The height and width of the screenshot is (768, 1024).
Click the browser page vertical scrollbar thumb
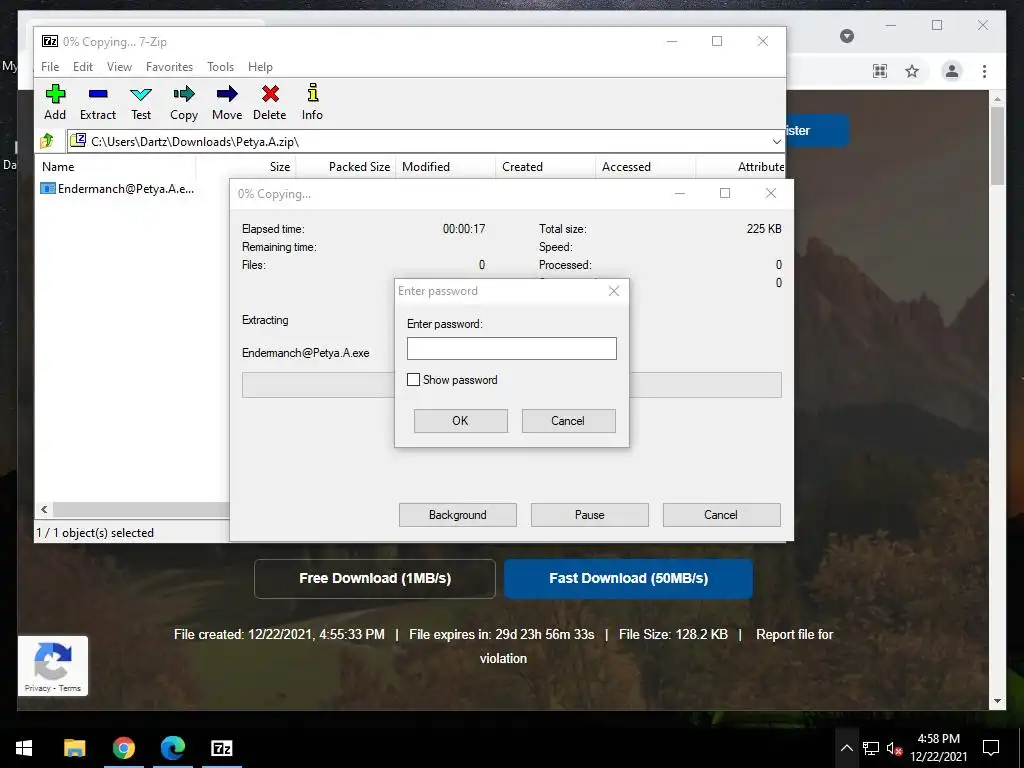[997, 146]
